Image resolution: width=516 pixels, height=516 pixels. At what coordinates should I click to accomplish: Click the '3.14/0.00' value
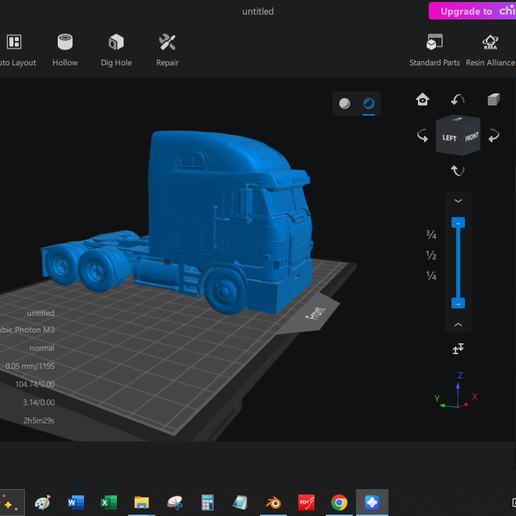(39, 402)
